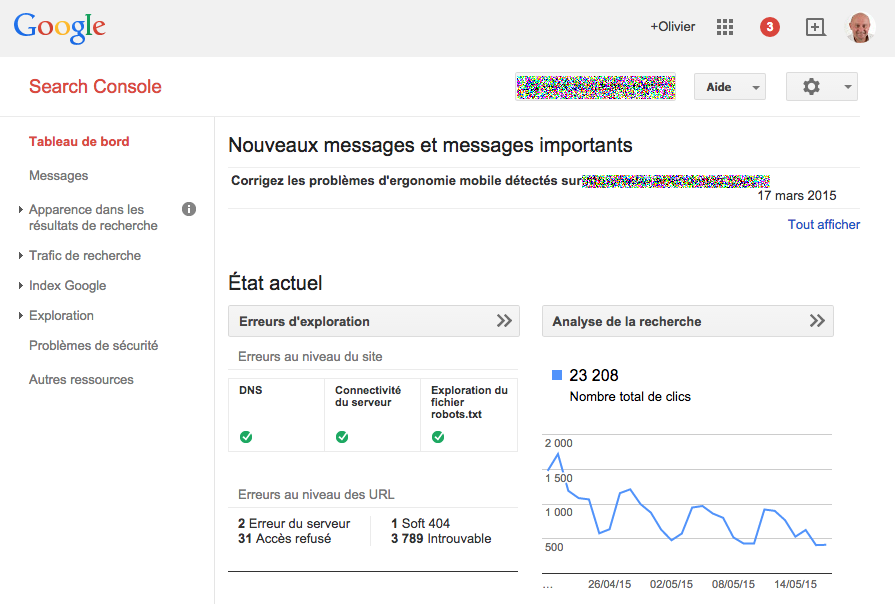895x604 pixels.
Task: Select Tableau de bord in sidebar
Action: [79, 142]
